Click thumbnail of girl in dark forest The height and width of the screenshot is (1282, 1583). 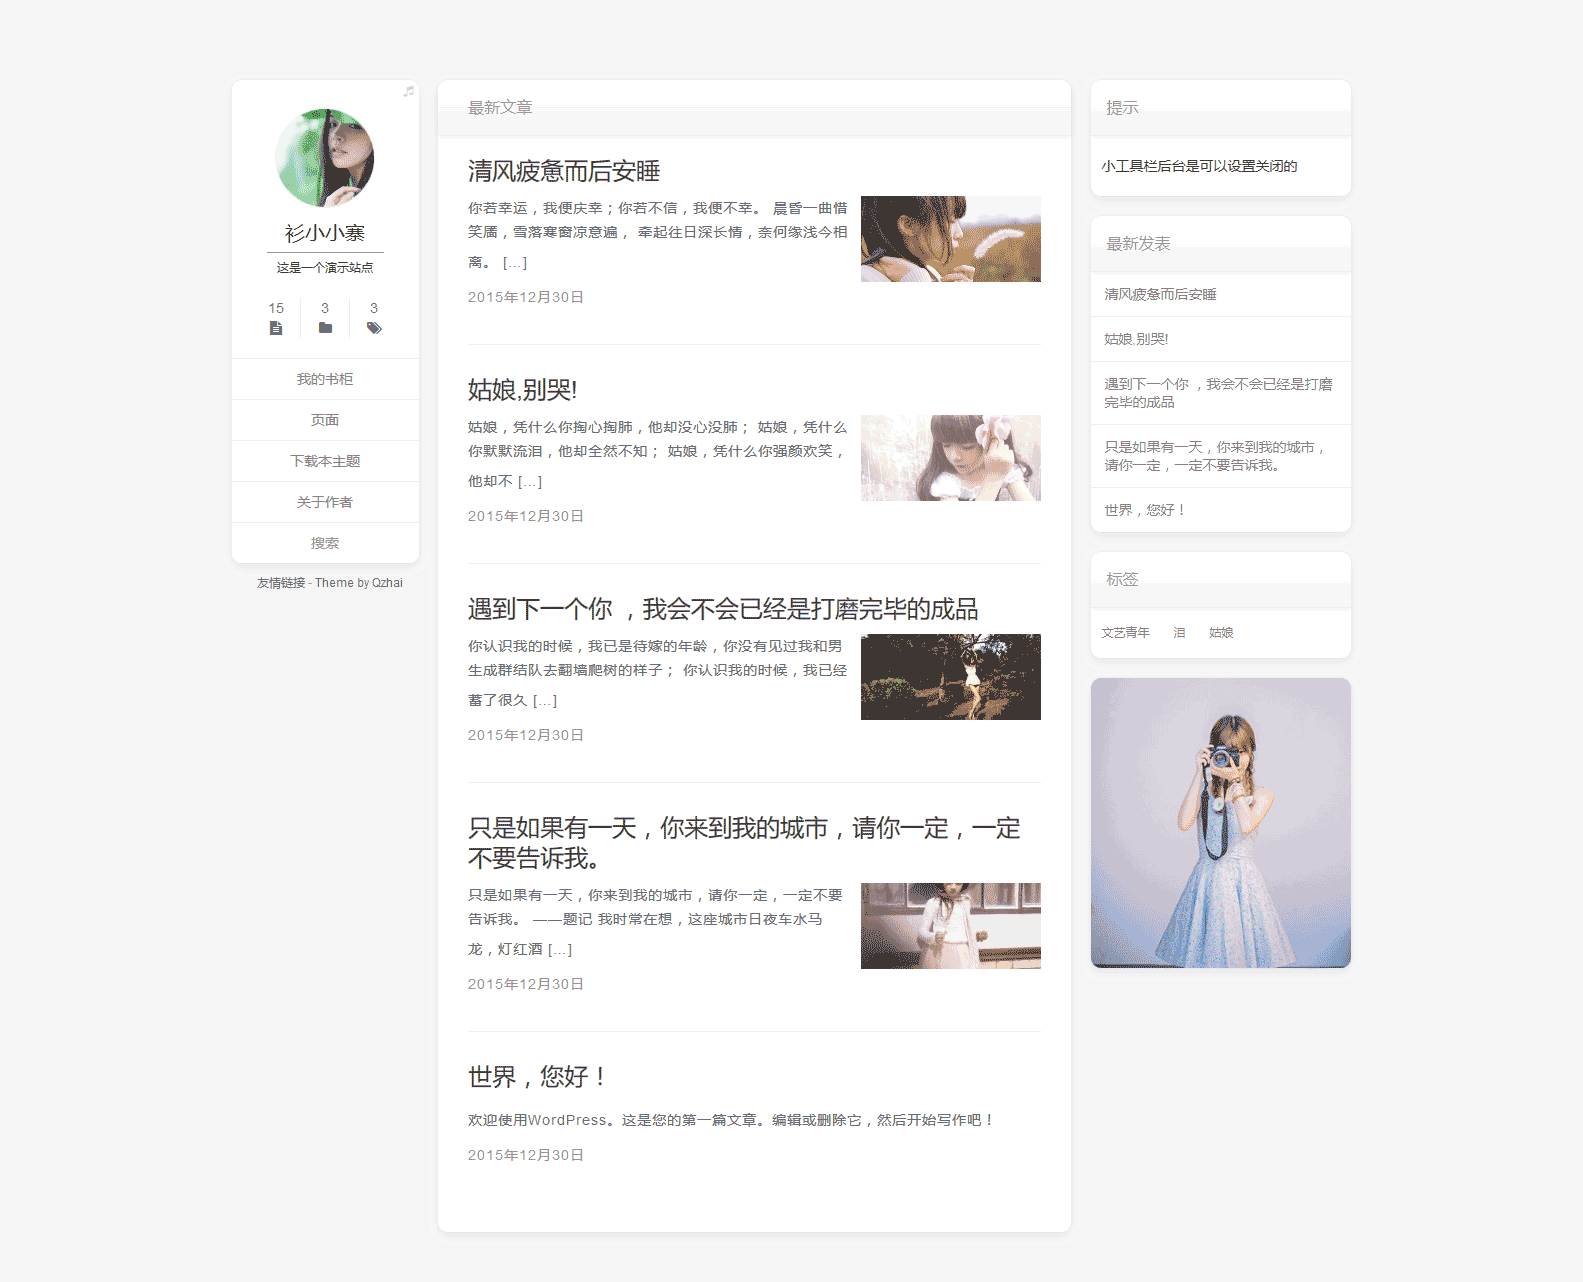(950, 677)
